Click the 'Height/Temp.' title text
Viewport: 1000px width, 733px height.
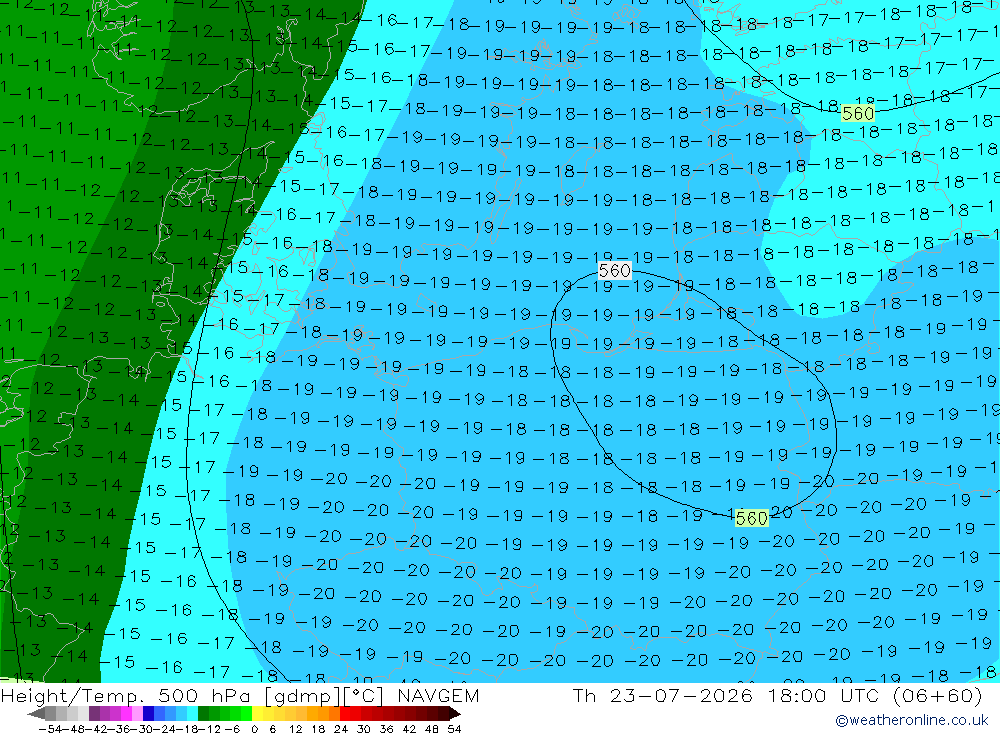tap(73, 696)
